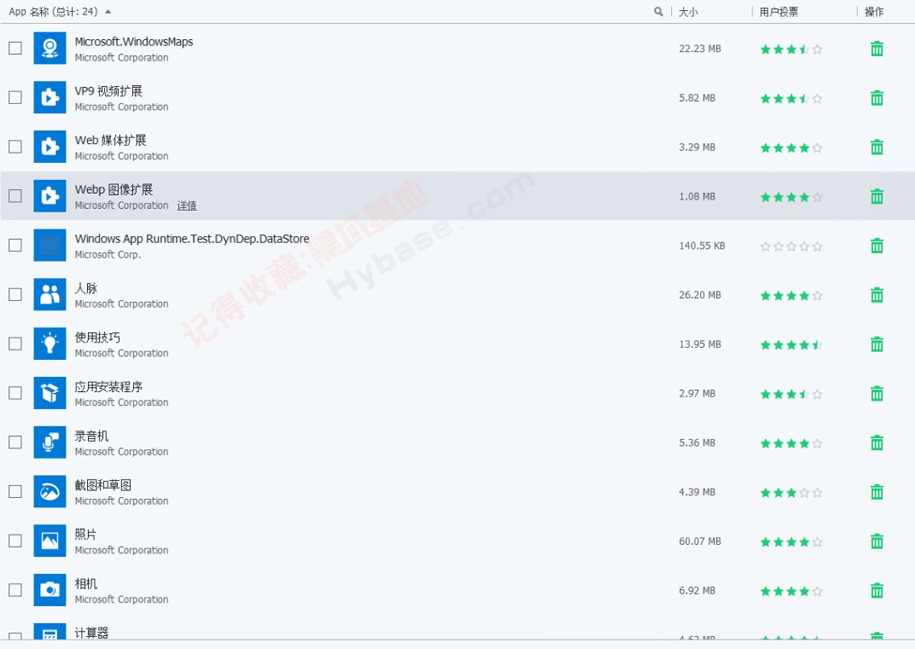Image resolution: width=915 pixels, height=649 pixels.
Task: Click the 26.20 MB size value
Action: [700, 295]
